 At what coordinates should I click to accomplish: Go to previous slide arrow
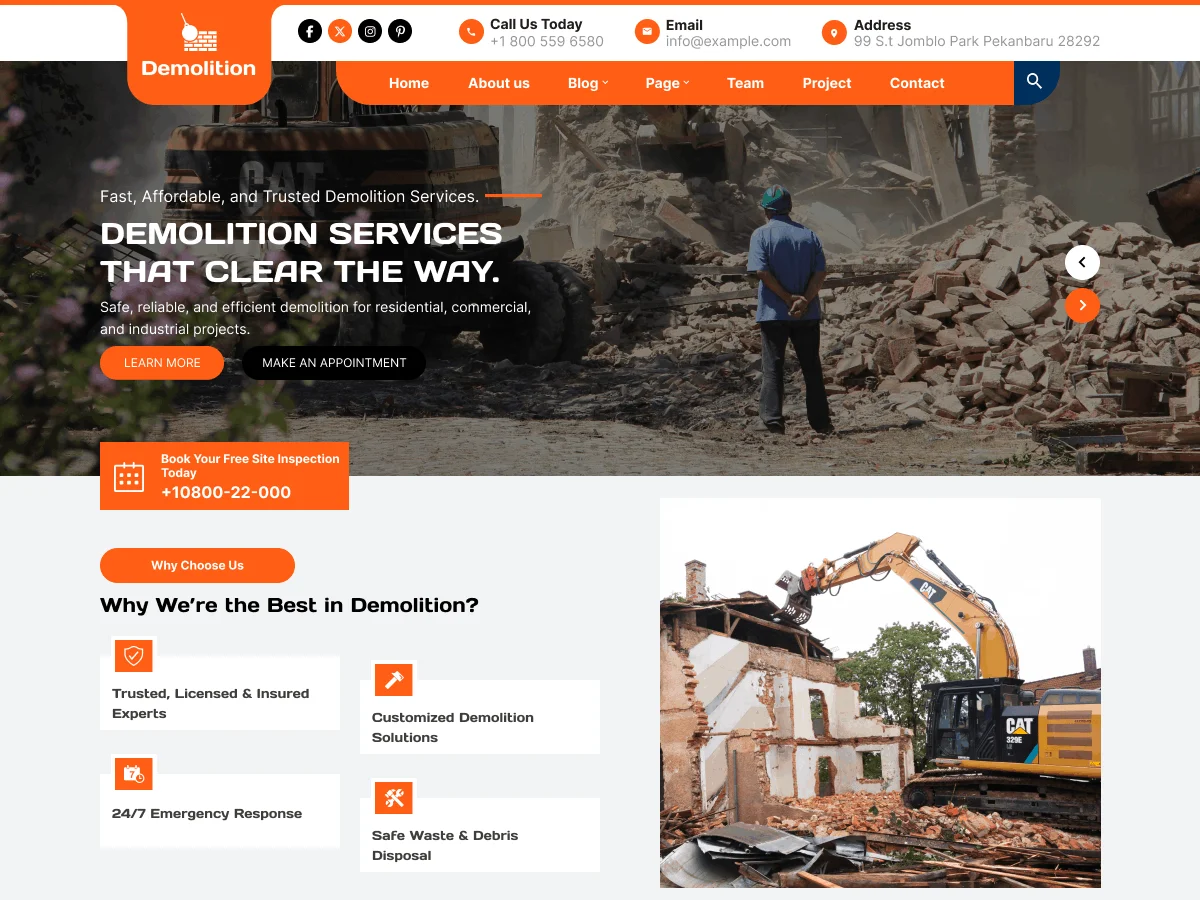[1082, 263]
